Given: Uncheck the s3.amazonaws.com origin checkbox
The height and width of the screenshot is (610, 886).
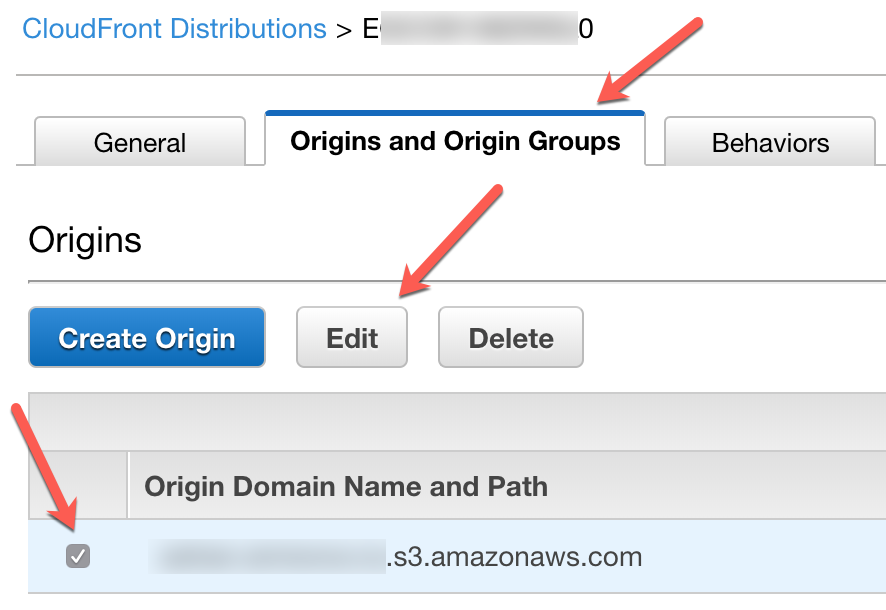Looking at the screenshot, I should (x=78, y=556).
